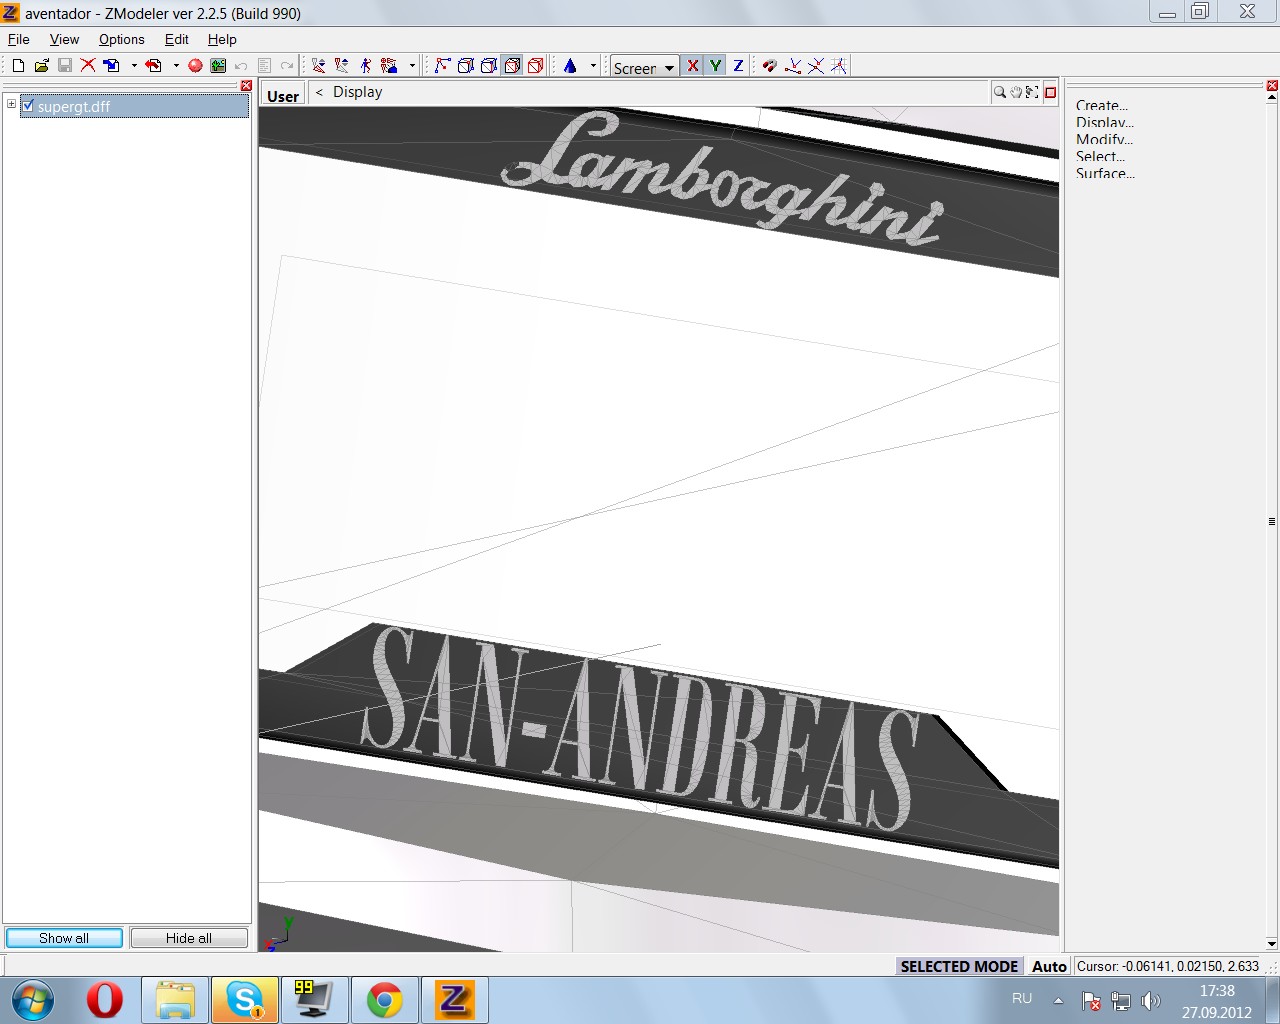
Task: Open the Windows Start menu
Action: pos(32,1000)
